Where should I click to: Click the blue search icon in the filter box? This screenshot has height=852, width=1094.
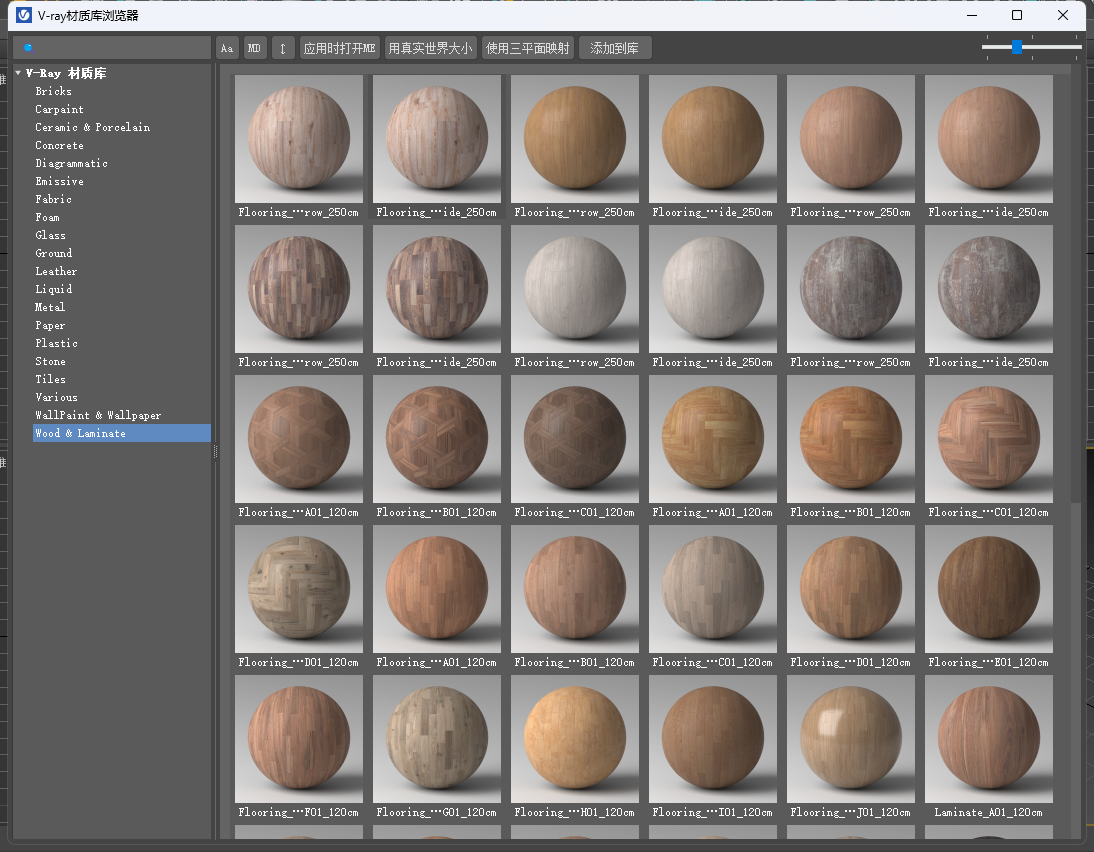[28, 48]
